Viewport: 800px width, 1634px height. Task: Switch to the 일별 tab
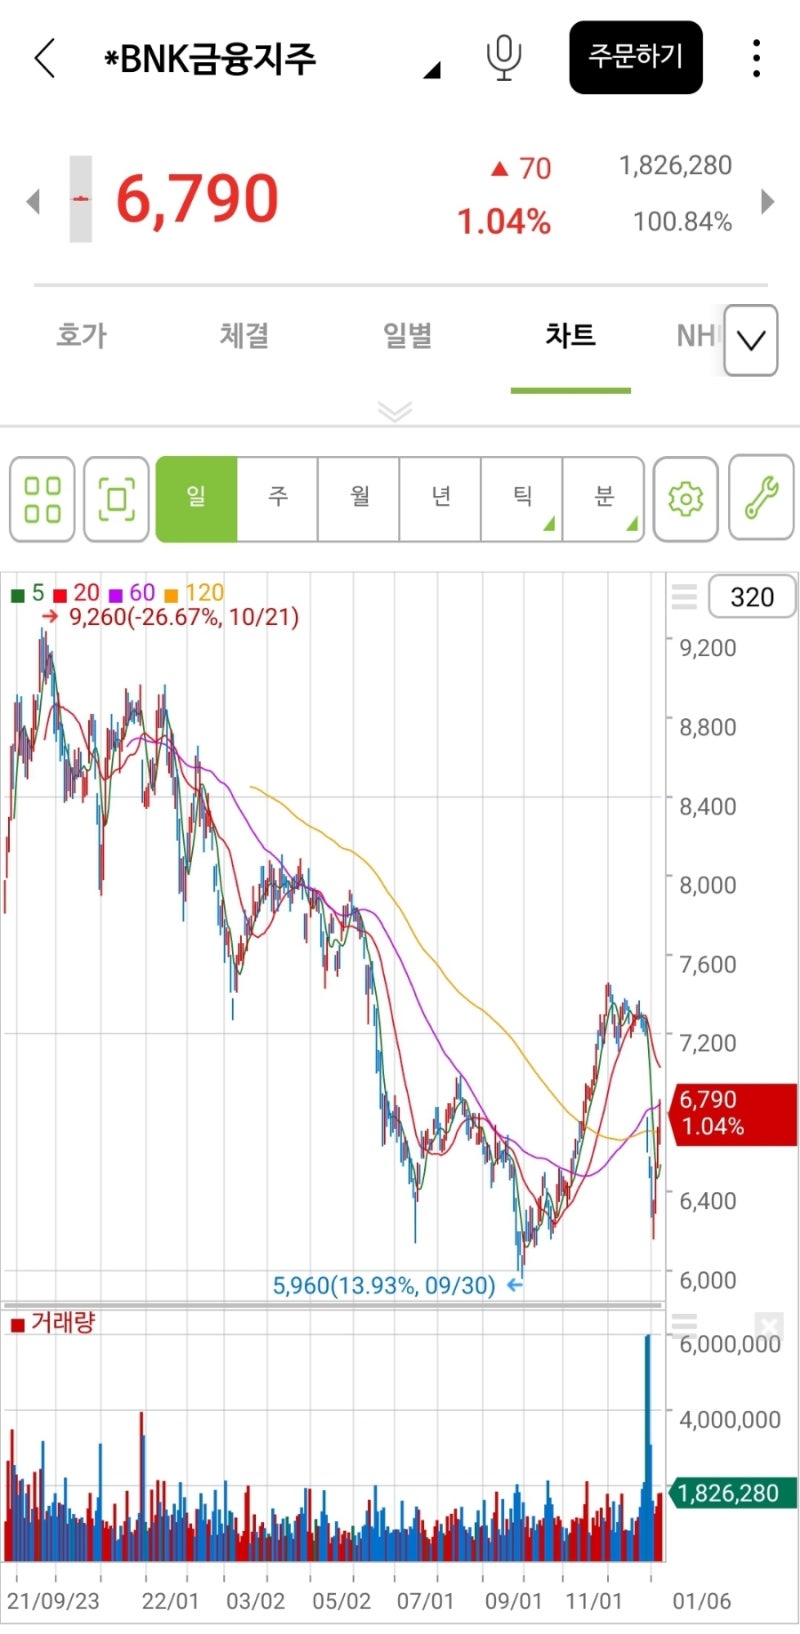(407, 335)
